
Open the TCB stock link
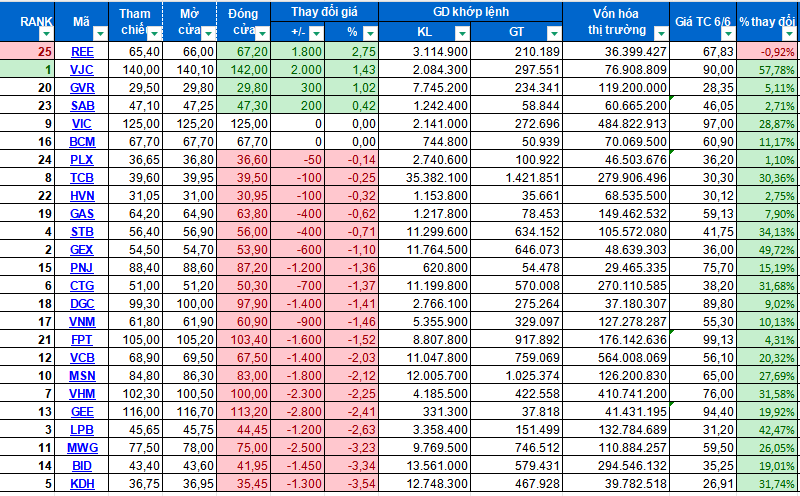[x=82, y=178]
